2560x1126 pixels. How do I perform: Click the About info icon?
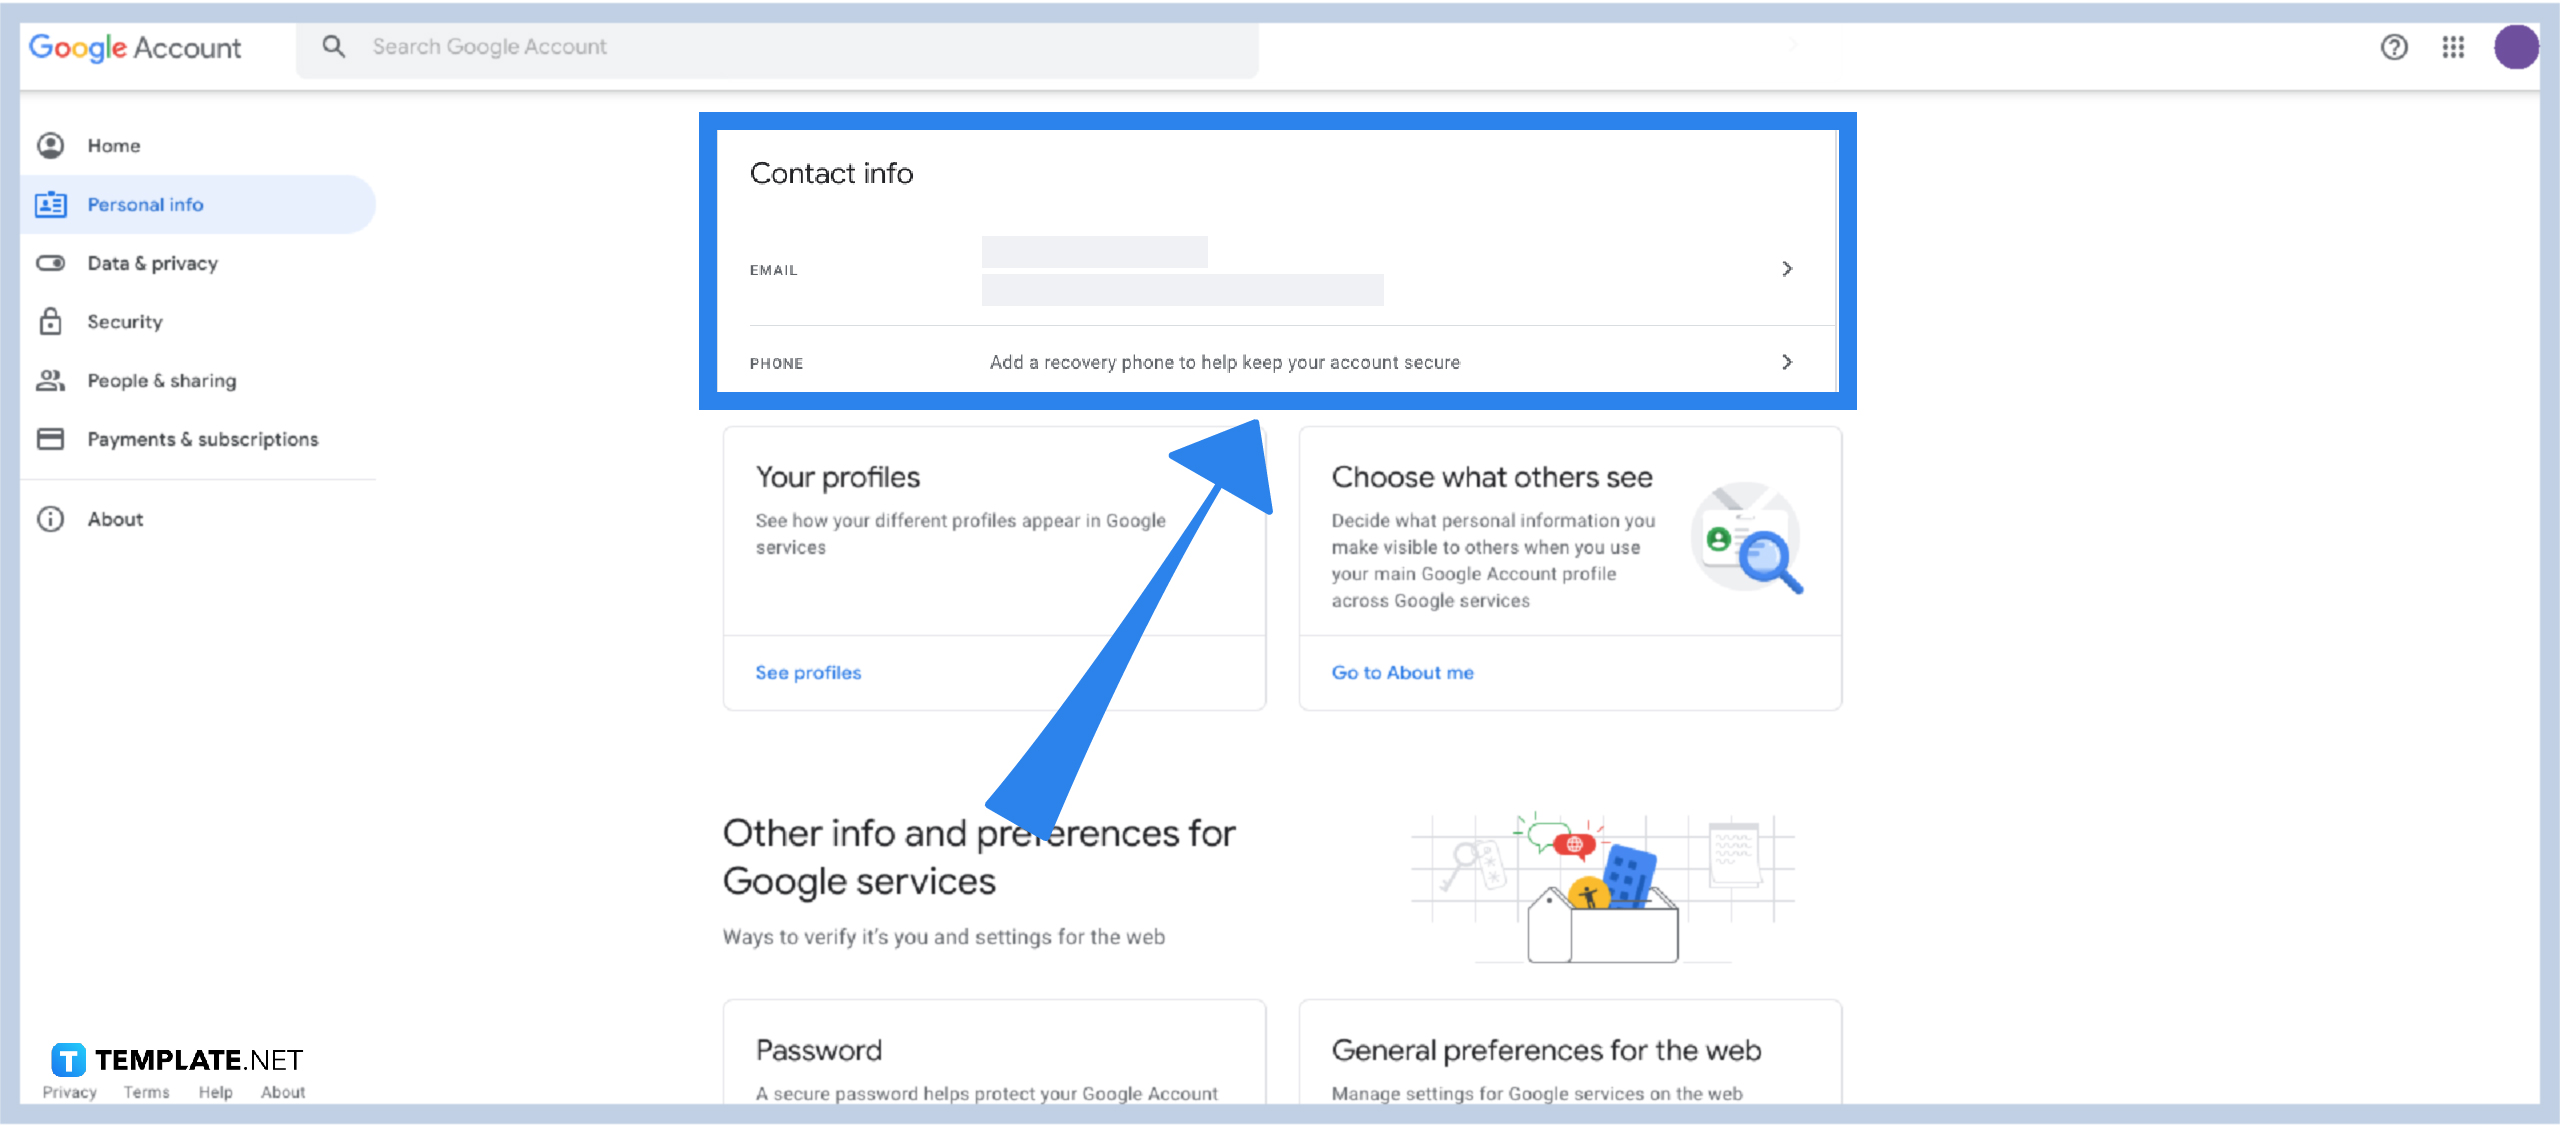tap(51, 519)
